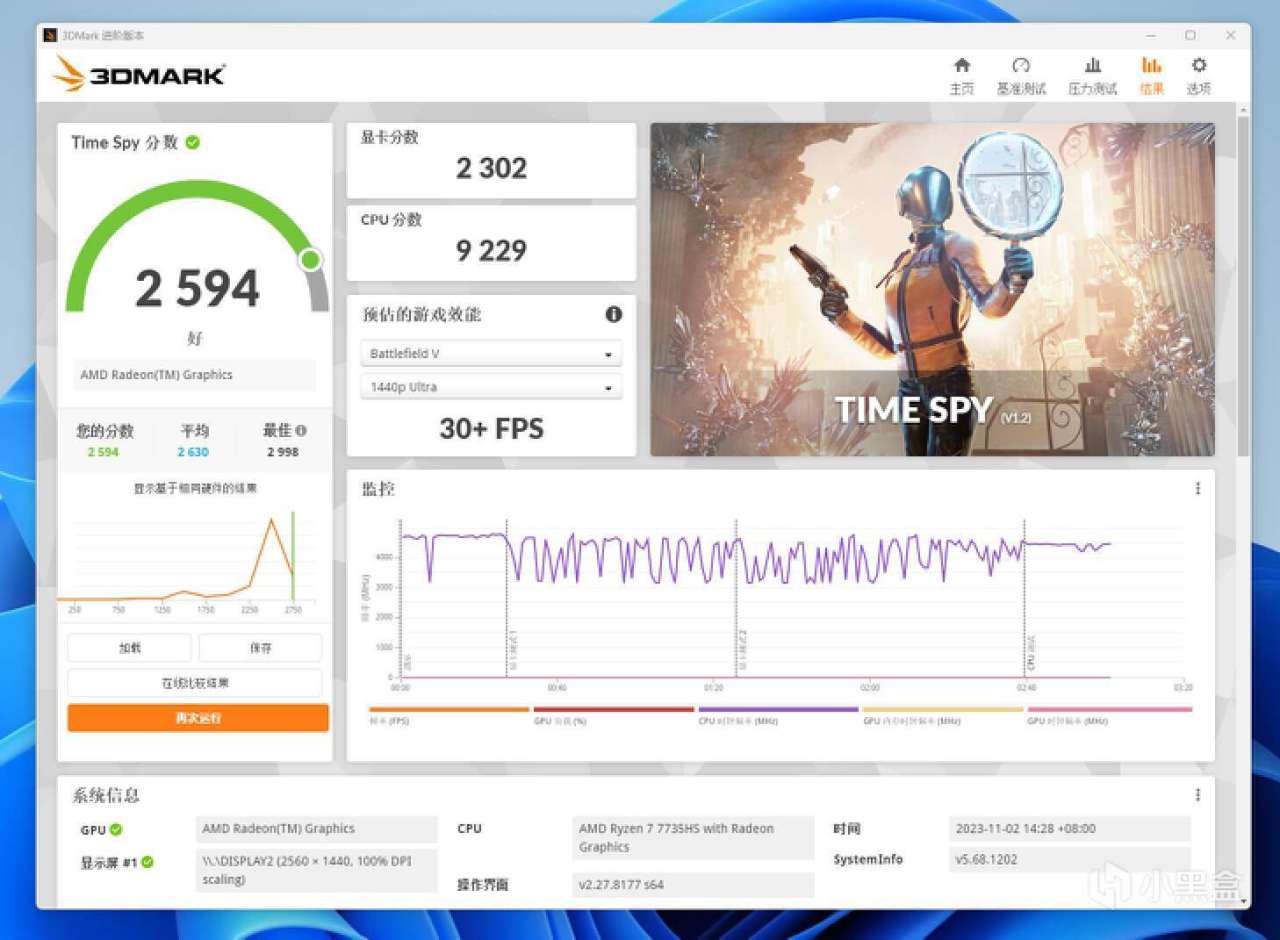The height and width of the screenshot is (940, 1280).
Task: Go to the 压力测试 stress test tab
Action: (x=1092, y=76)
